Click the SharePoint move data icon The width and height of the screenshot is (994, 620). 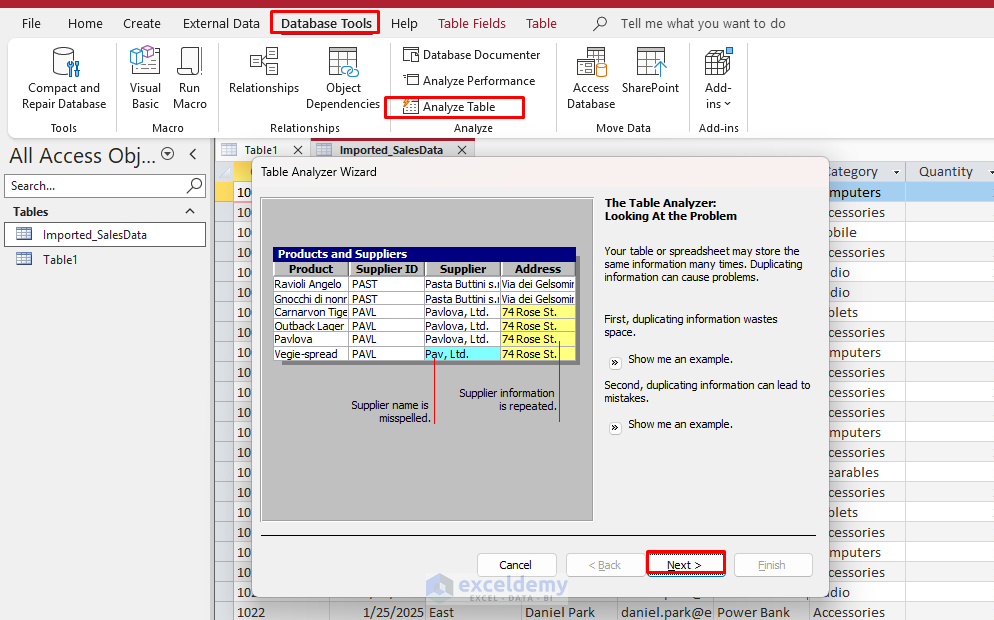(x=651, y=61)
